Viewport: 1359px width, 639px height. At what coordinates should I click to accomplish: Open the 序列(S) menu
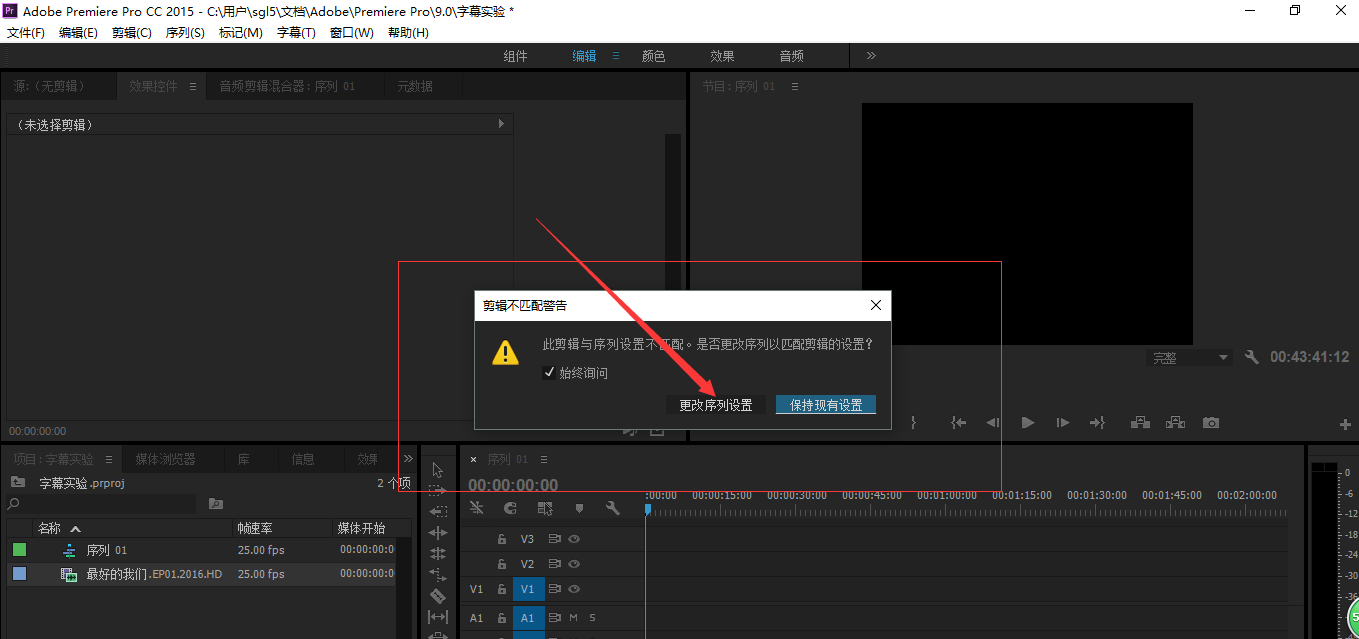[185, 33]
